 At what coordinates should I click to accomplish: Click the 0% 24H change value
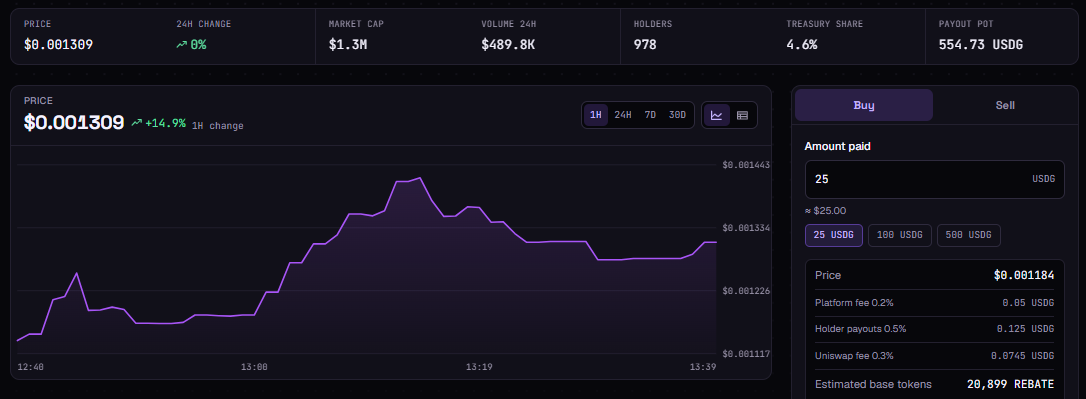[198, 45]
